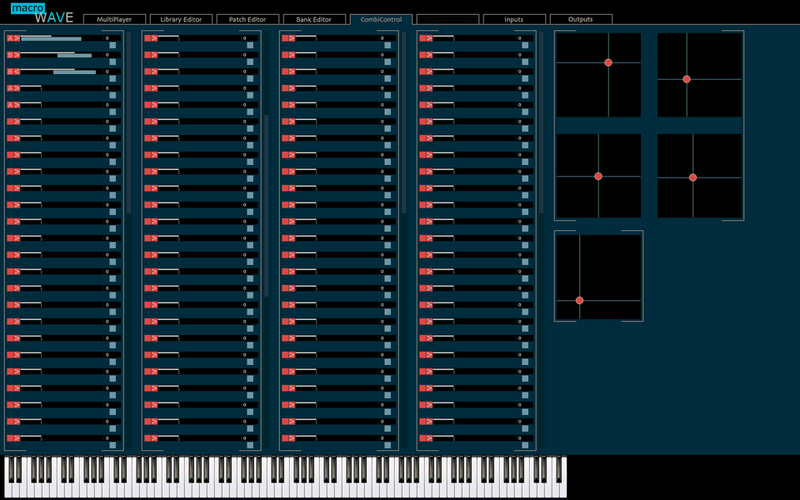The width and height of the screenshot is (800, 500).
Task: Click the '>' arrow in fourth column's top row
Action: 430,38
